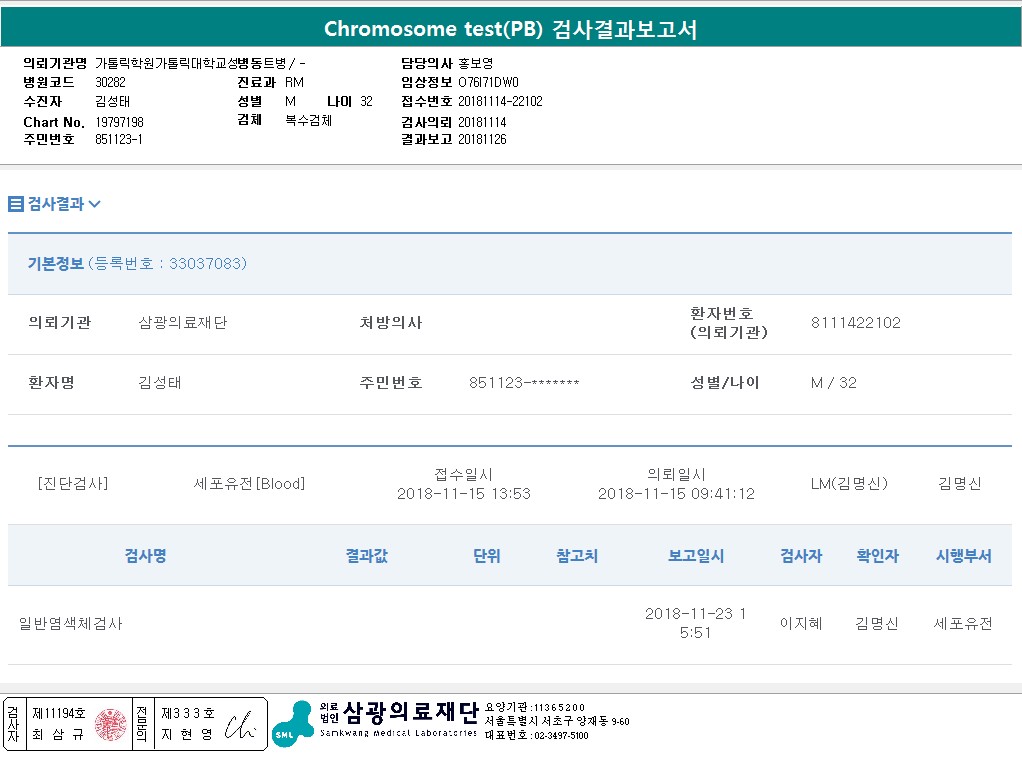
Task: Click the 보고일시 column header
Action: pos(695,556)
